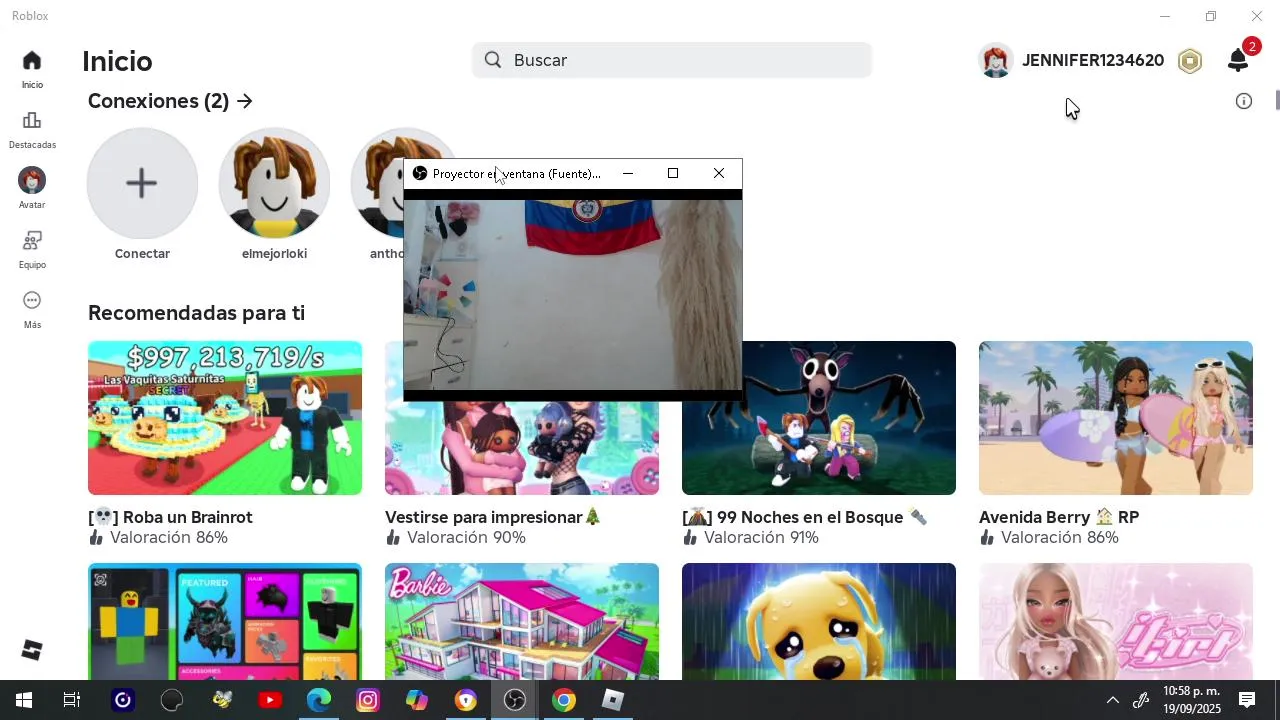
Task: Click the Conectar plus button
Action: [142, 183]
